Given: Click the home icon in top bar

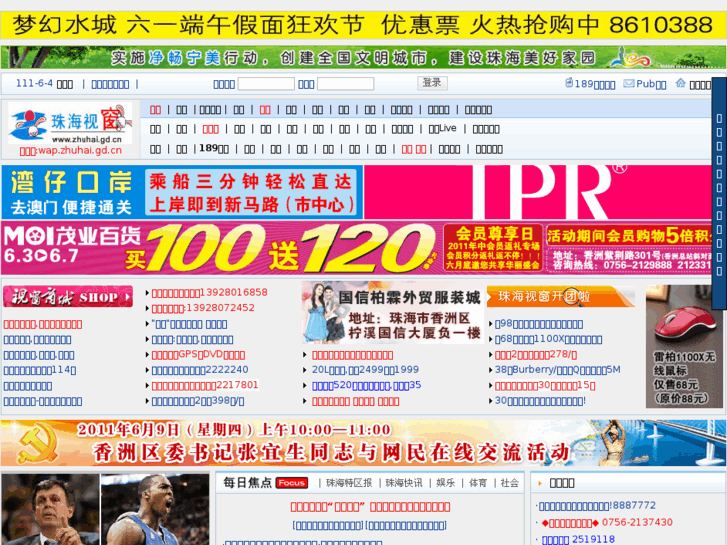Looking at the screenshot, I should [x=680, y=83].
